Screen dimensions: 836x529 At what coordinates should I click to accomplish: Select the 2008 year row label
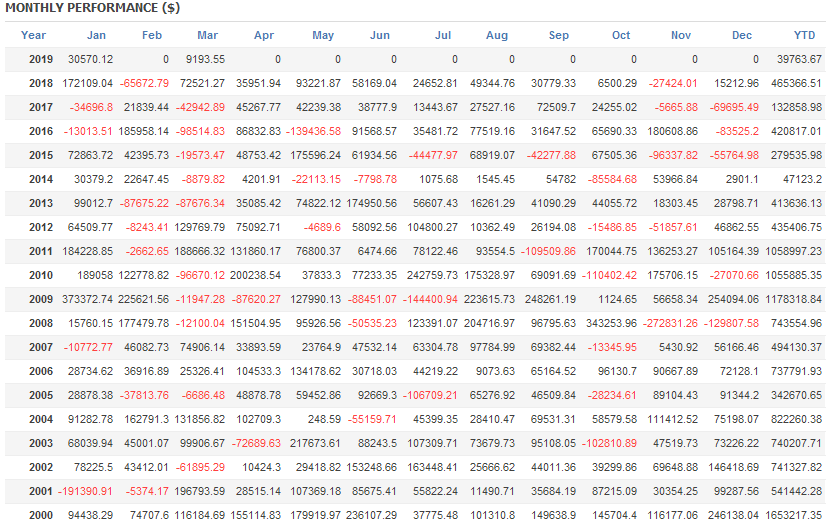(41, 323)
